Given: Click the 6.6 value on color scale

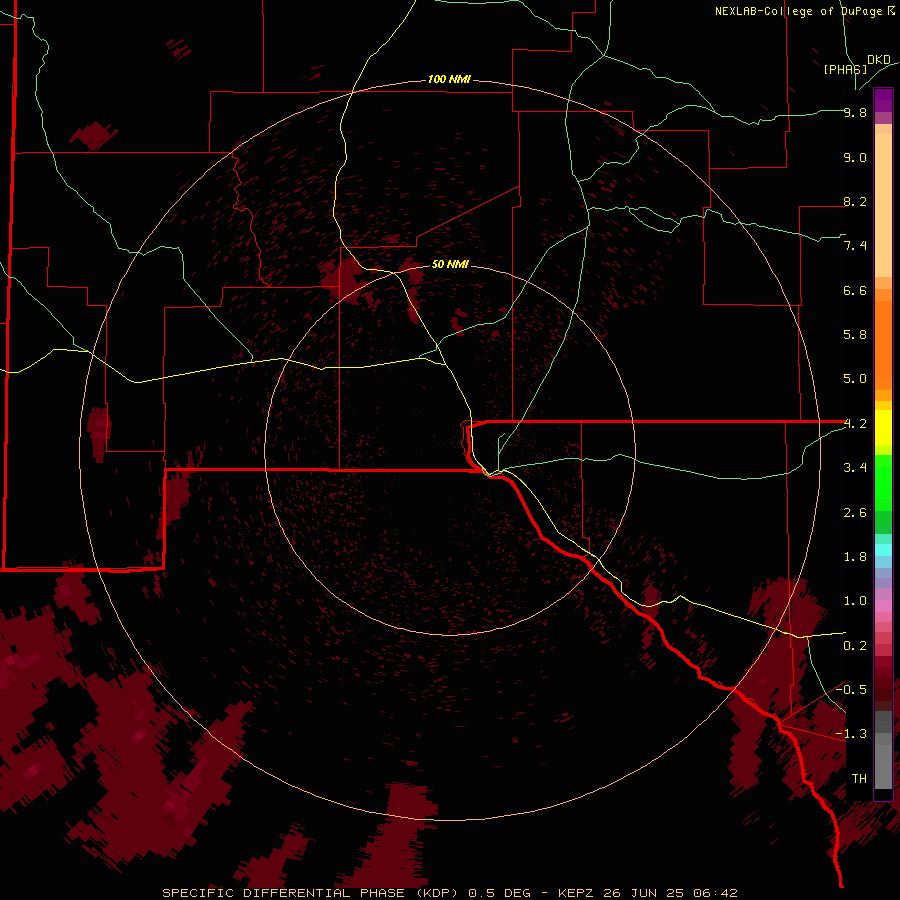Looking at the screenshot, I should (855, 290).
